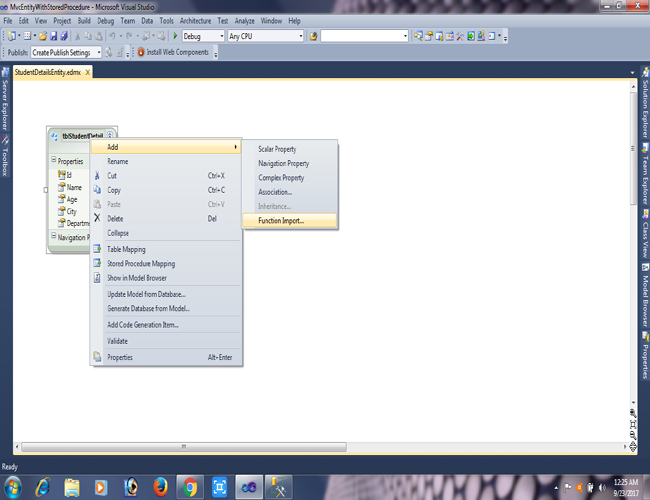Click Validate in the context menu

[x=166, y=341]
